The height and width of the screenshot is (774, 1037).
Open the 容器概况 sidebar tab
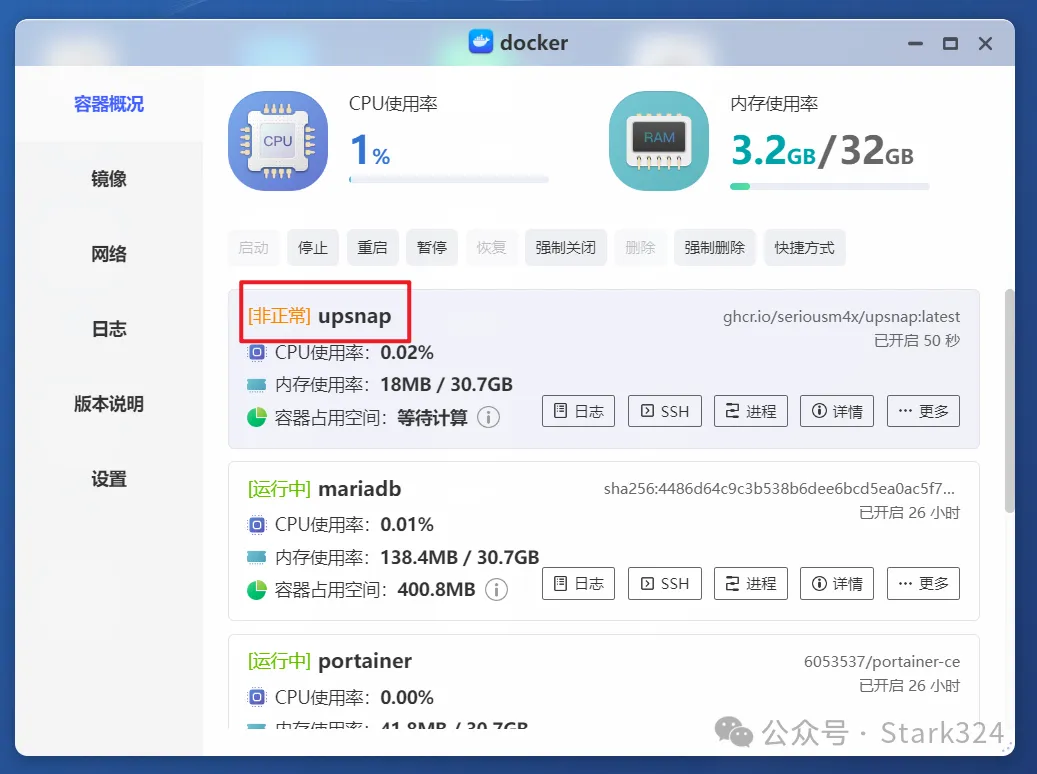coord(108,104)
